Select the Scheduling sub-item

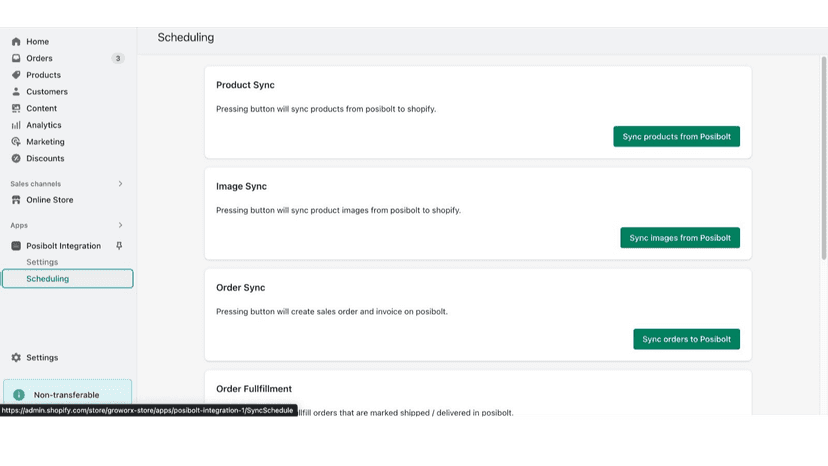coord(68,278)
